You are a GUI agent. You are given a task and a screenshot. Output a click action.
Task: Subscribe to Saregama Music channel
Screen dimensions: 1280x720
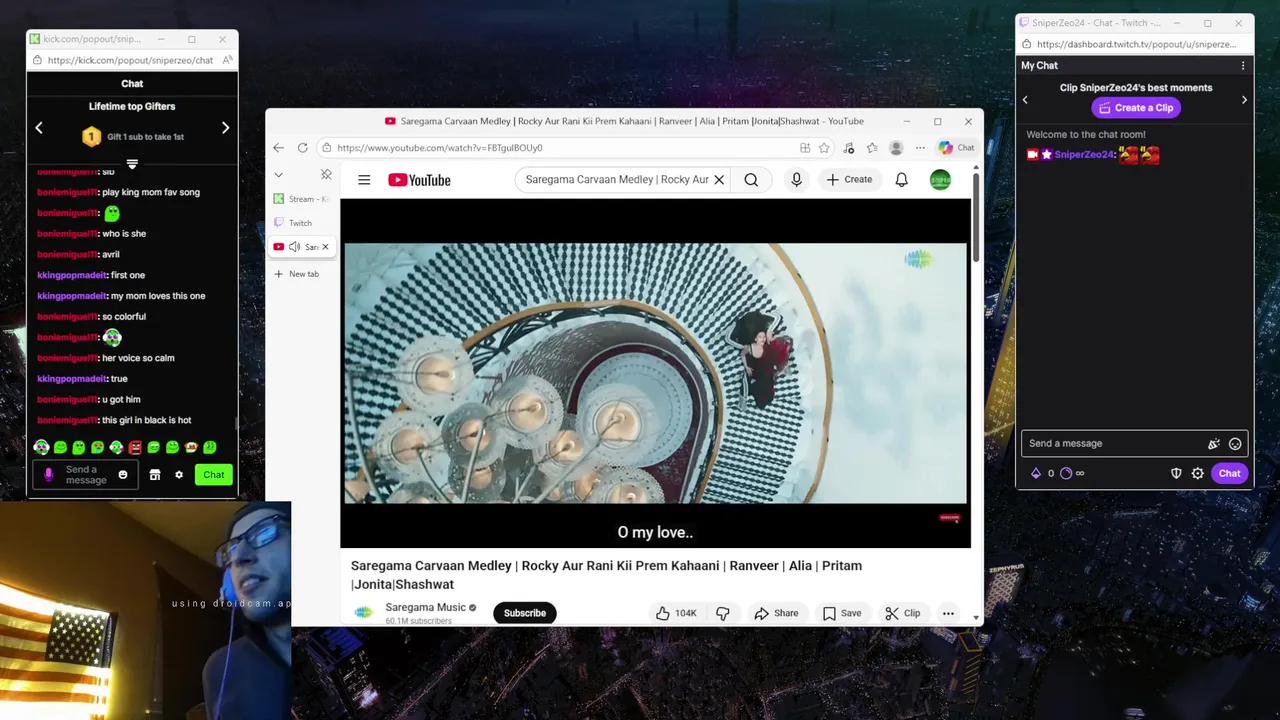[525, 613]
